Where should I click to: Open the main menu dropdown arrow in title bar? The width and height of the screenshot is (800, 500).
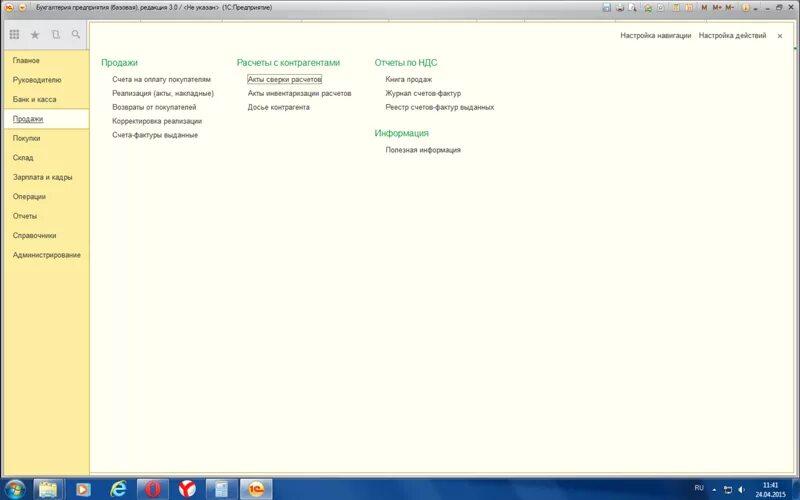[x=22, y=8]
